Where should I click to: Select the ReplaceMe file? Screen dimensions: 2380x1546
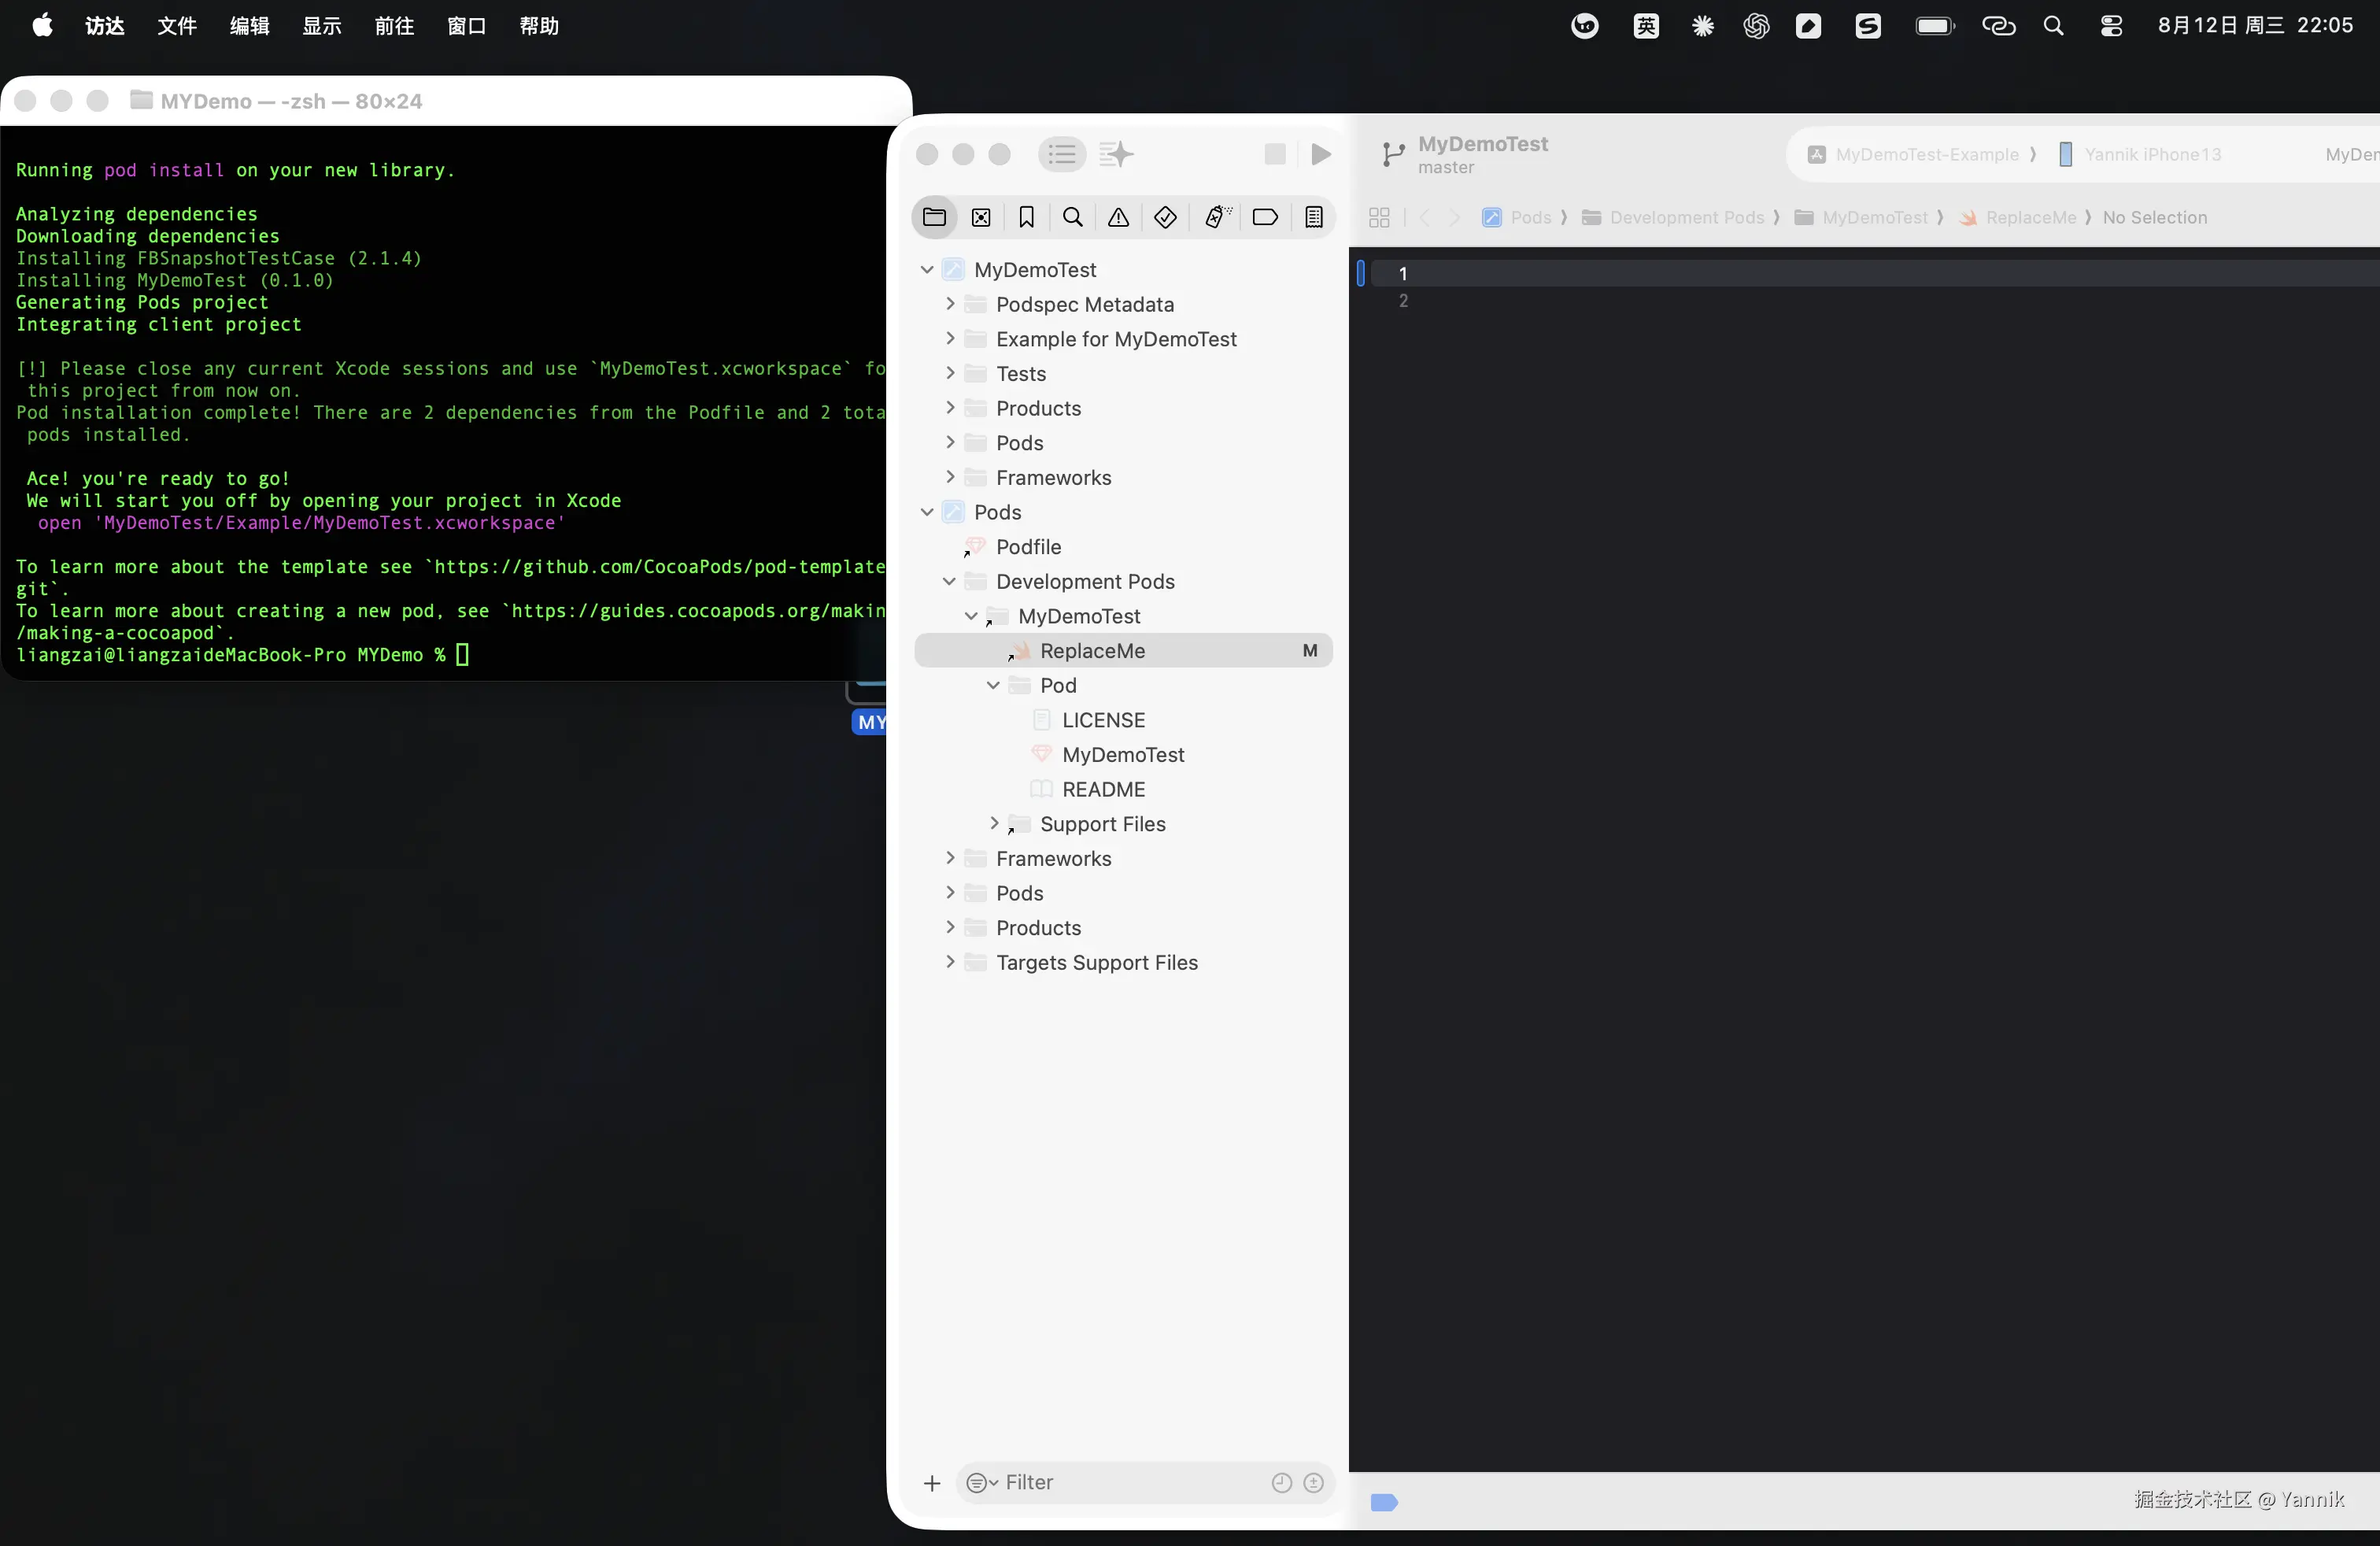(1124, 651)
